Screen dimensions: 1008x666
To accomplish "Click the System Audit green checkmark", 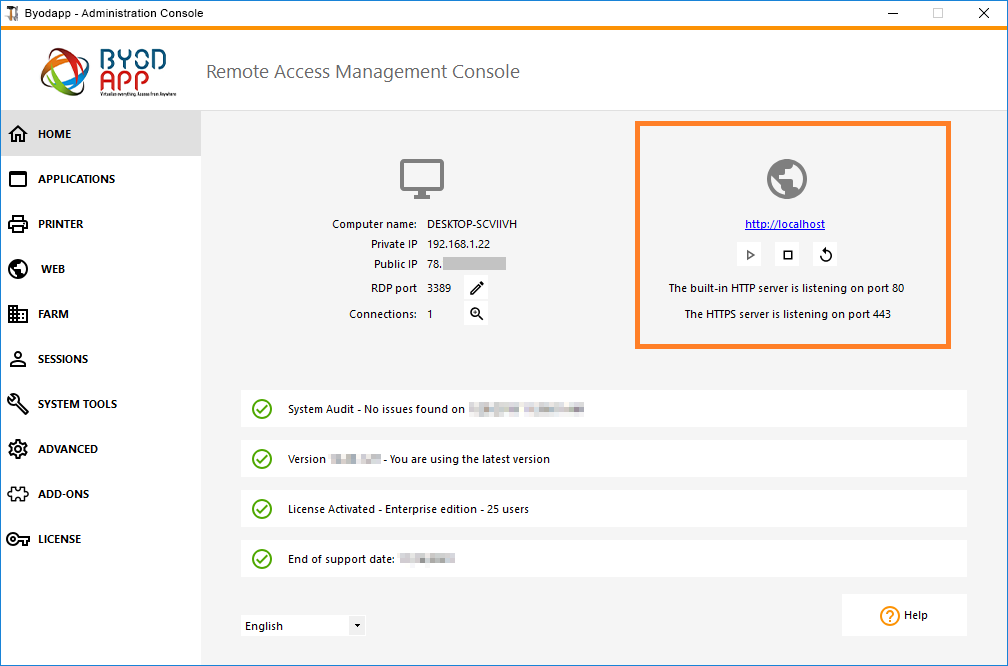I will click(x=262, y=409).
